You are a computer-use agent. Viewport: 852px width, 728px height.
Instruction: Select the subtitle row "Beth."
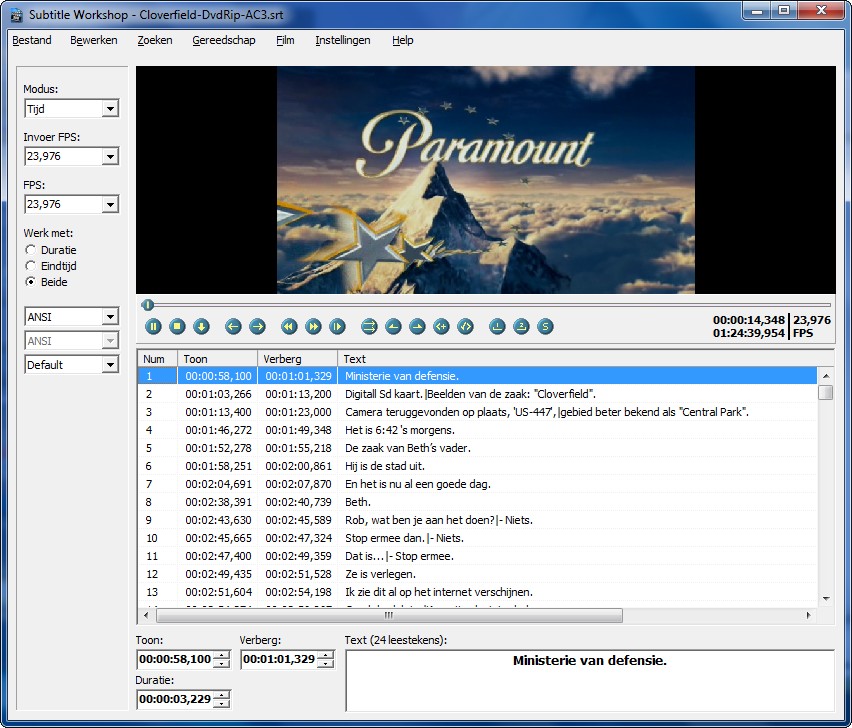tap(478, 502)
